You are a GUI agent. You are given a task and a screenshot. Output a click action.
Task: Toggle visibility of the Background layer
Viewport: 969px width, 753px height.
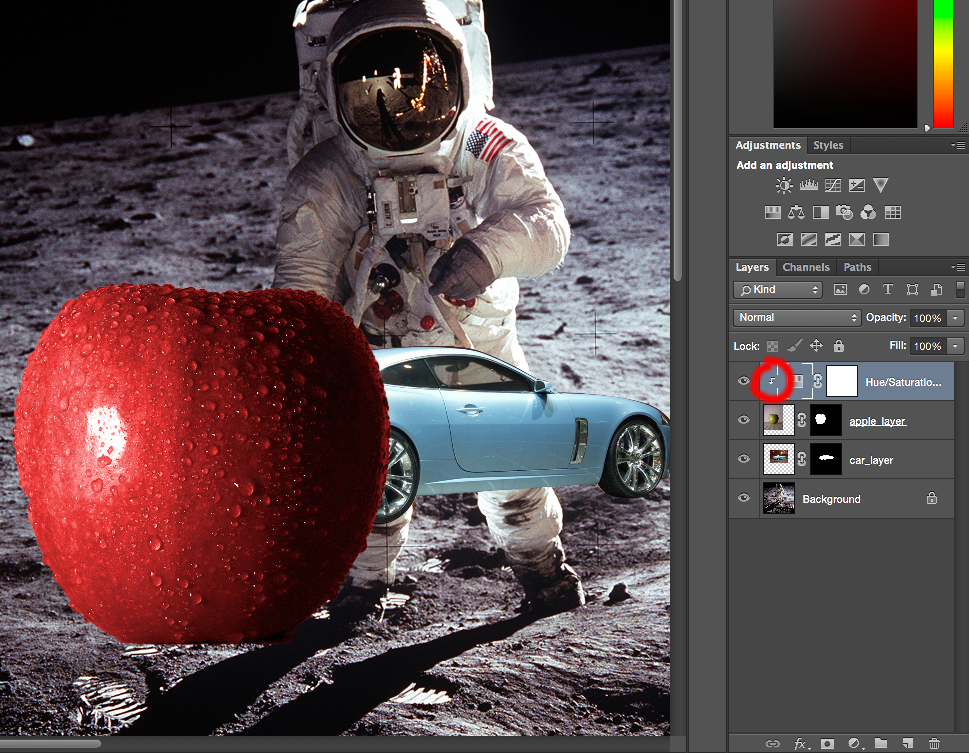(743, 498)
